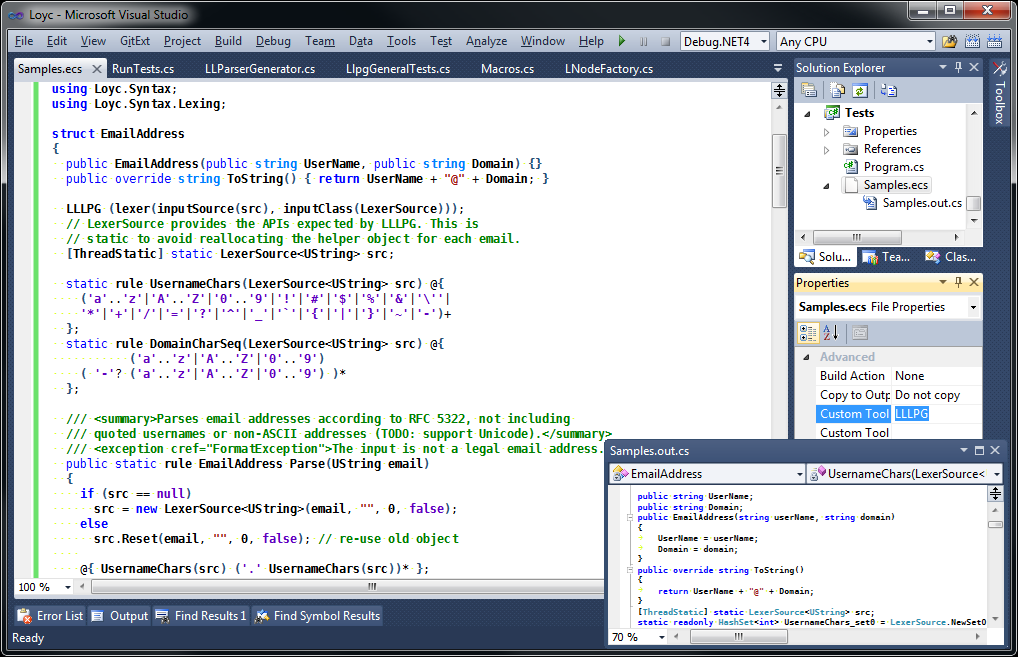Pin the Solution Explorer panel
This screenshot has height=657, width=1018.
[958, 67]
